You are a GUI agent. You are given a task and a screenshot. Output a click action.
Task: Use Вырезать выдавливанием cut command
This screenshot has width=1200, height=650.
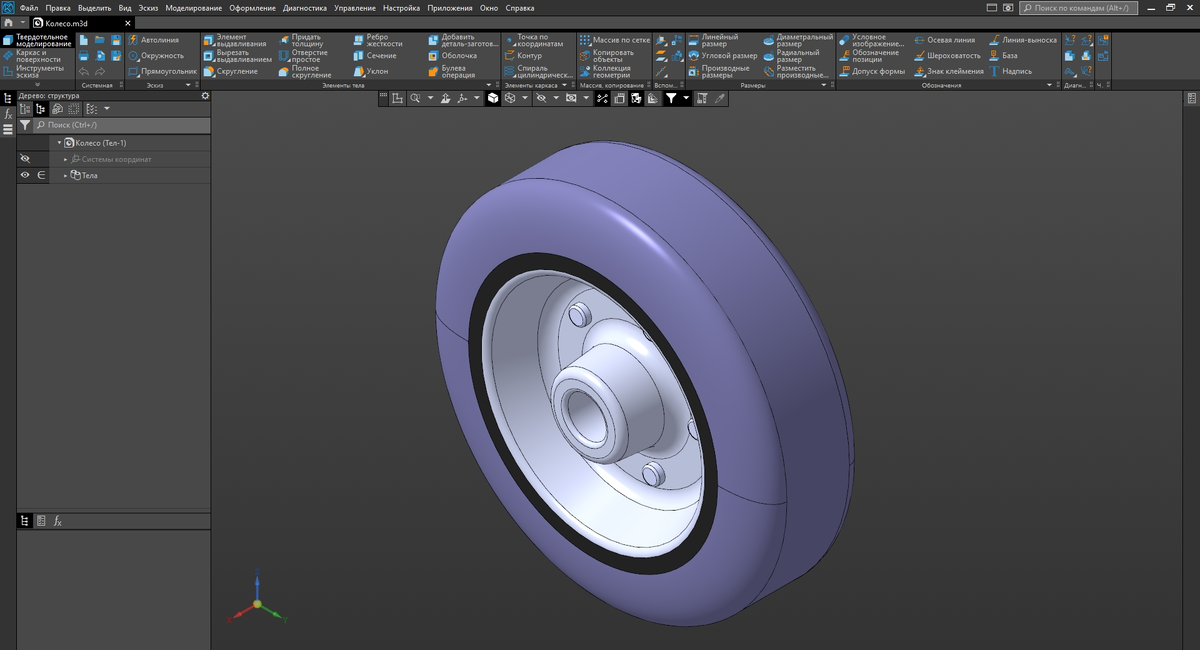[x=237, y=56]
